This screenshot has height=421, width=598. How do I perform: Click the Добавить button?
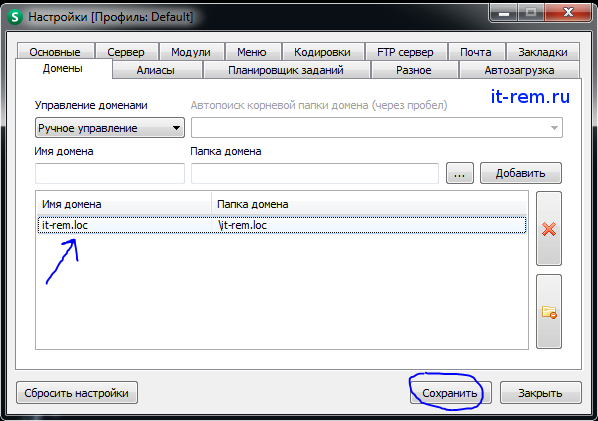point(521,174)
